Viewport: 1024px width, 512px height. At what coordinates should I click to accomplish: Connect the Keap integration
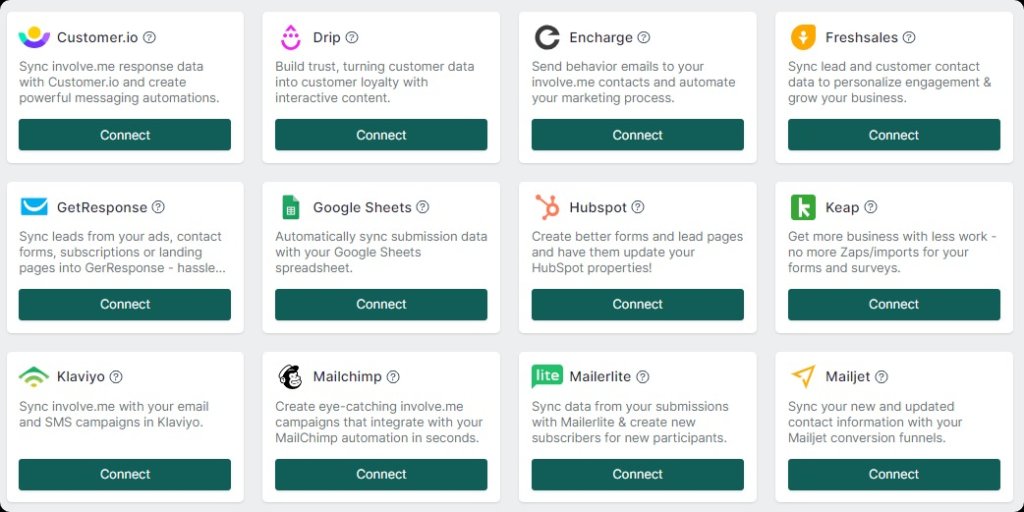click(894, 304)
